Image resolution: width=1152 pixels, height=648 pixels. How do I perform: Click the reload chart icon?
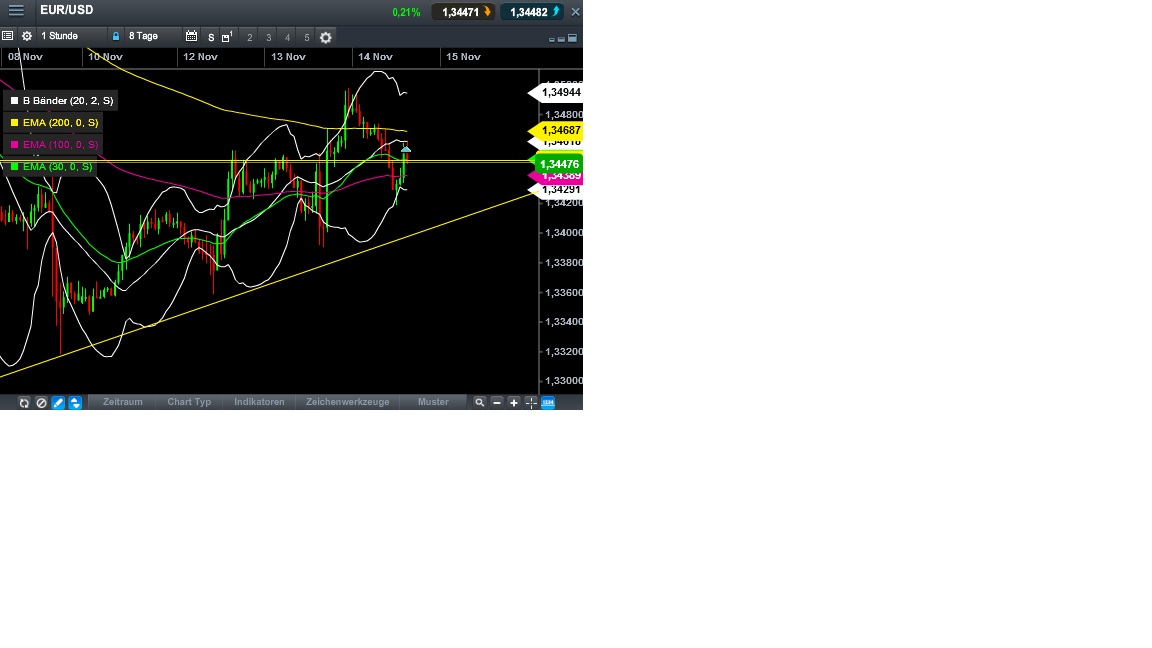(24, 402)
